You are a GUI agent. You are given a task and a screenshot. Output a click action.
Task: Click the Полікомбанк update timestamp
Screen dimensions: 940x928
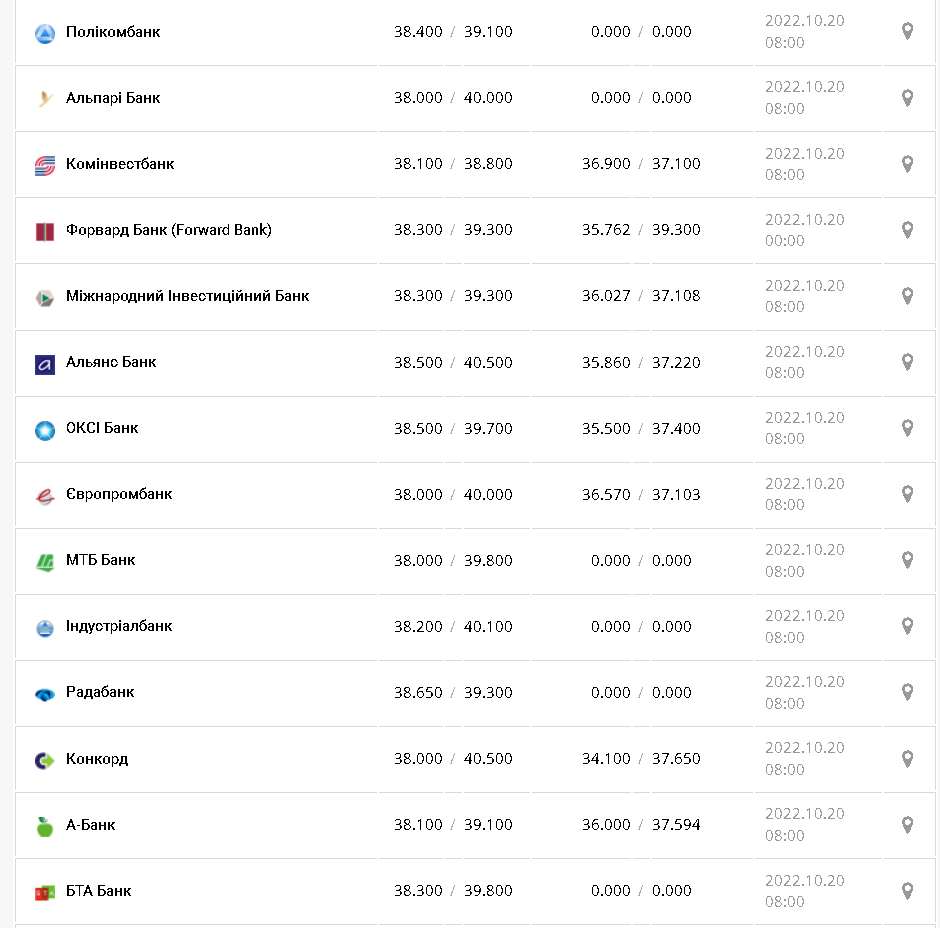[804, 32]
